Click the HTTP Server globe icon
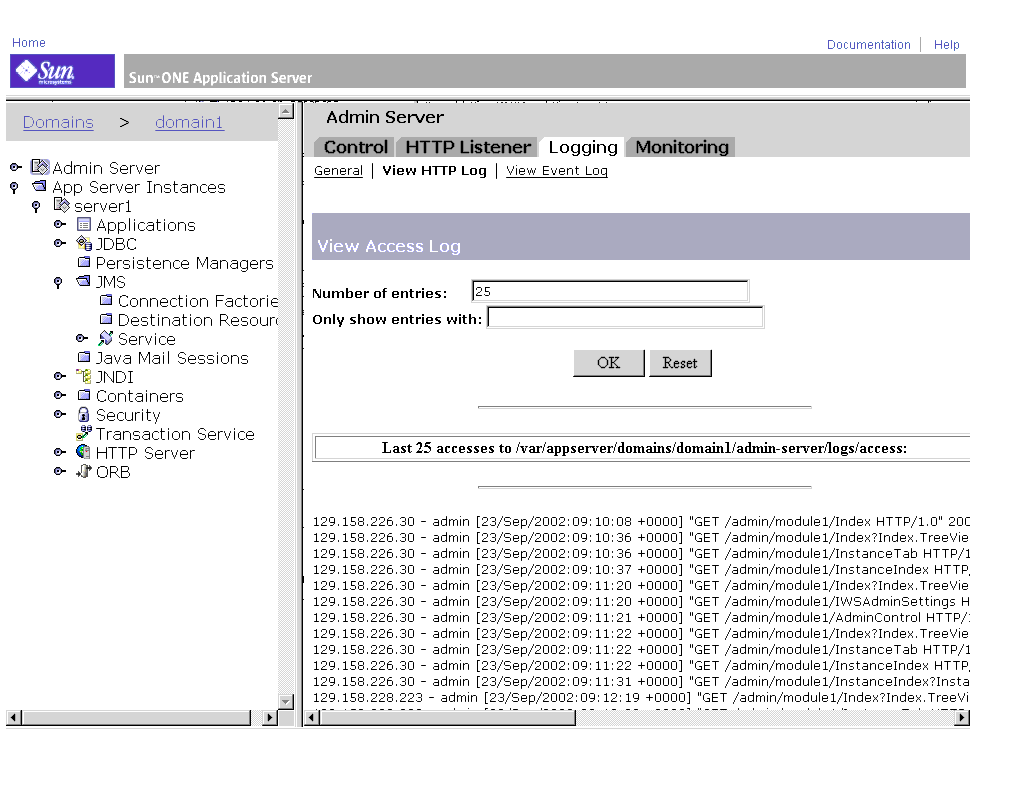The width and height of the screenshot is (1017, 788). tap(83, 451)
